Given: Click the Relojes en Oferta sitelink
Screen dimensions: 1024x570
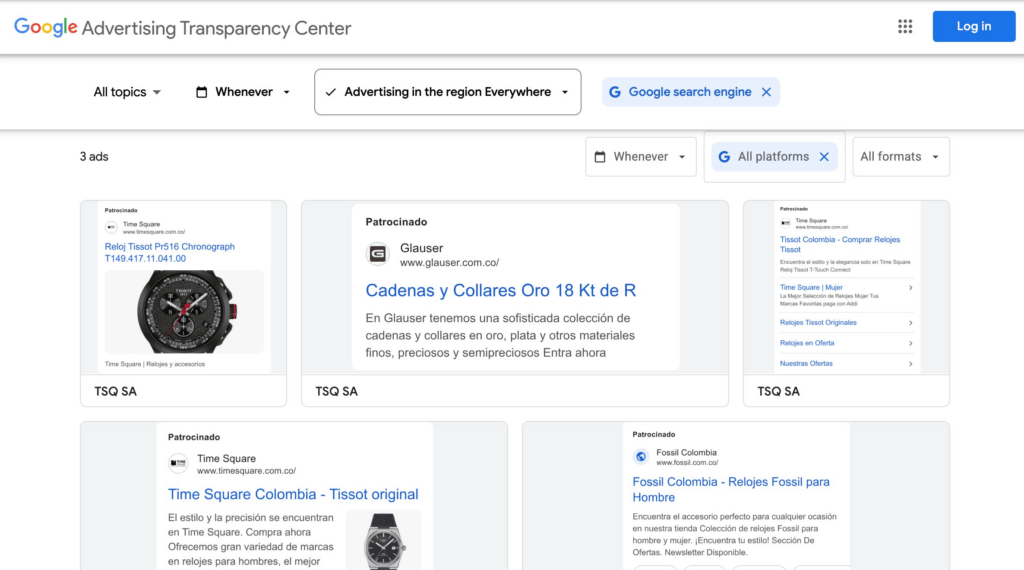Looking at the screenshot, I should click(807, 343).
